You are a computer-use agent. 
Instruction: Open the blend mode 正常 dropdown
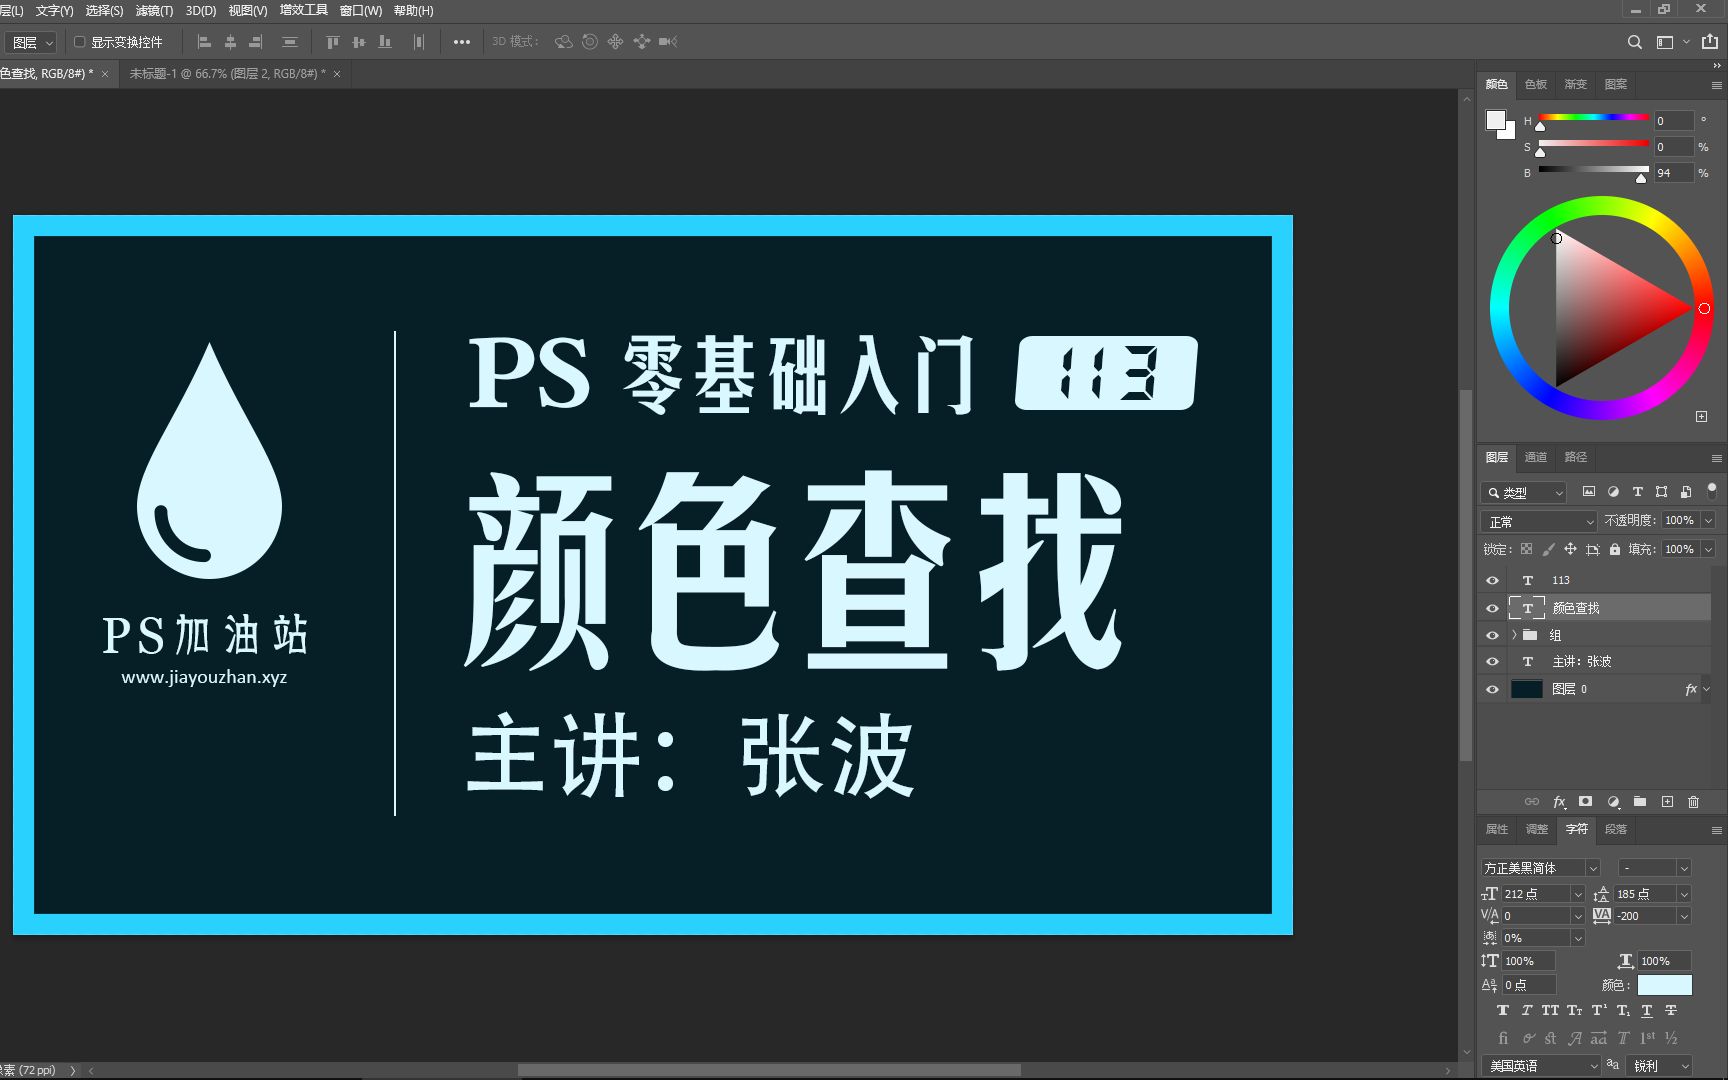[1538, 520]
